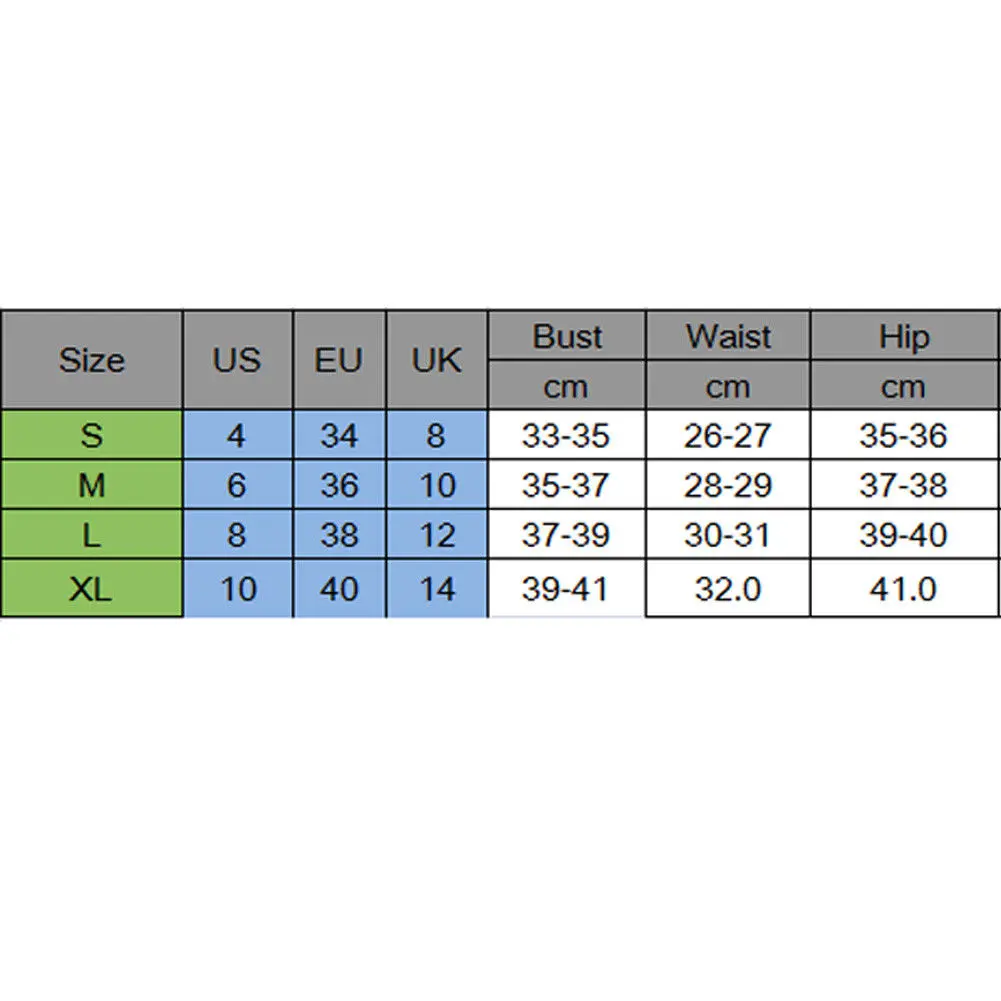Click the green M size cell

pyautogui.click(x=91, y=485)
